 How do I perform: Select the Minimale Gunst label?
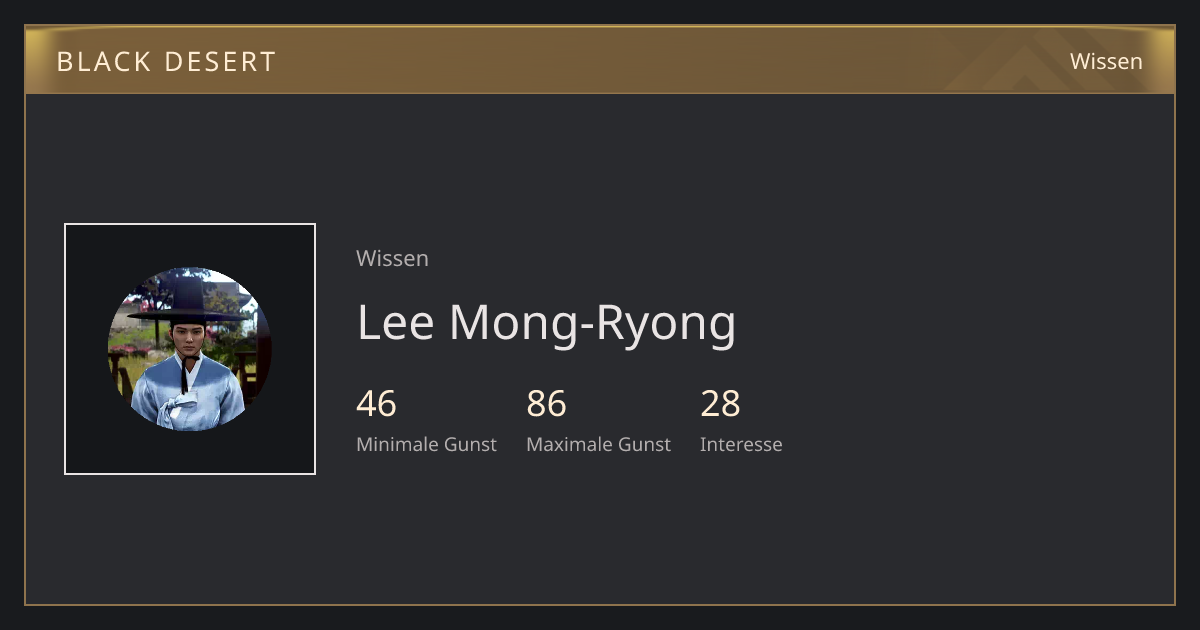click(x=426, y=444)
